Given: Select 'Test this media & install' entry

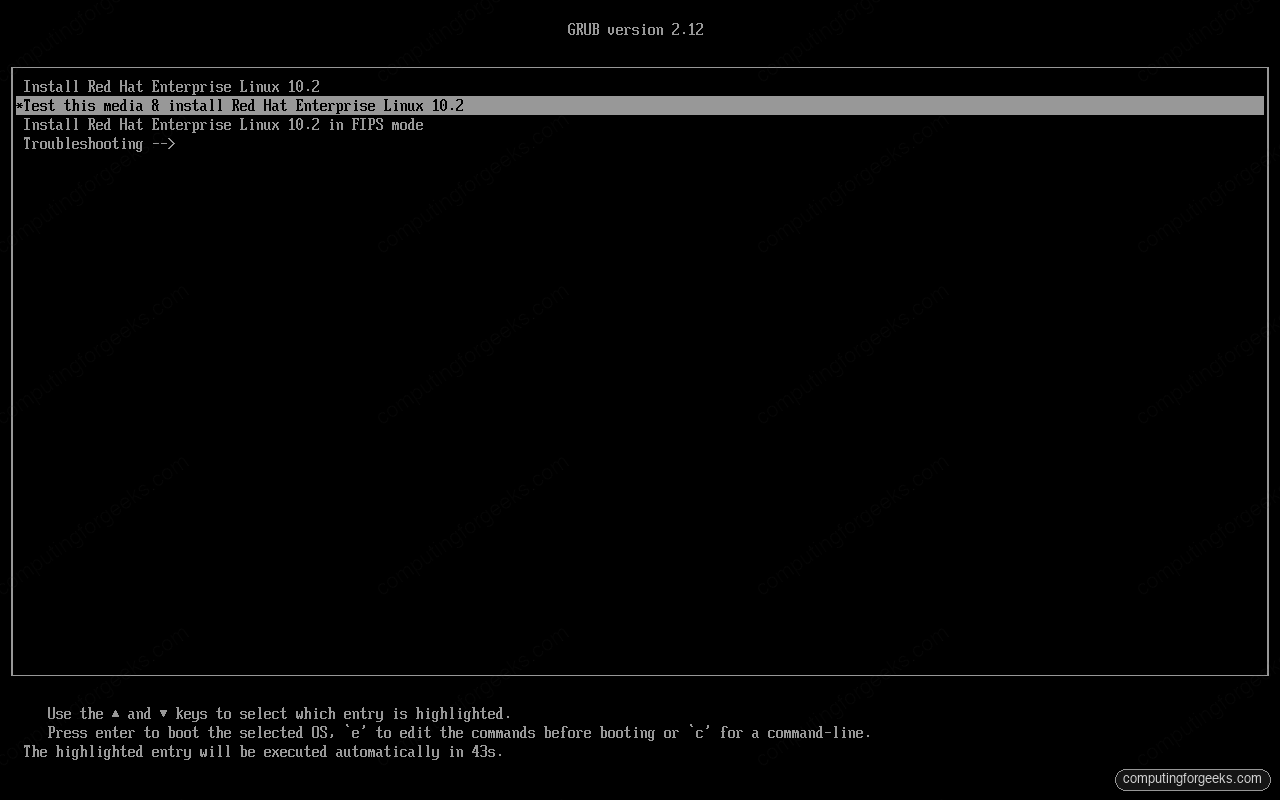Looking at the screenshot, I should point(640,106).
